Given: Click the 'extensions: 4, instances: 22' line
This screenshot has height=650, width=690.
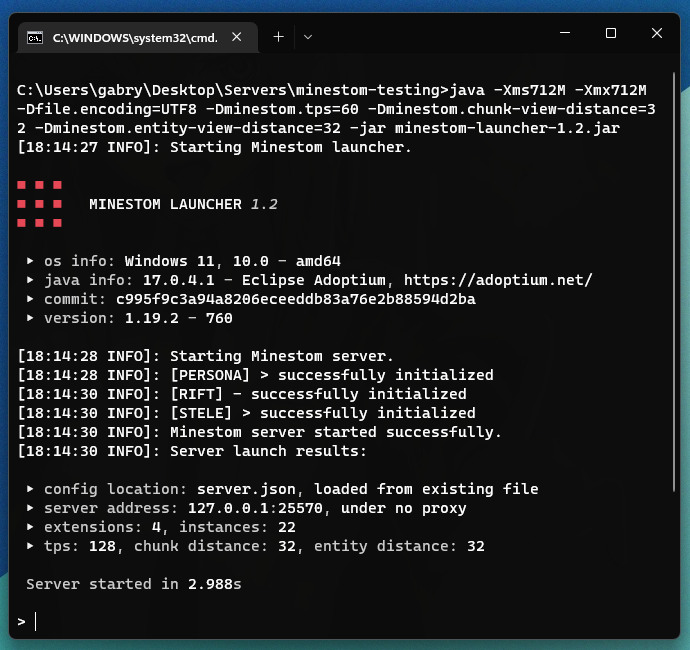Looking at the screenshot, I should click(161, 527).
